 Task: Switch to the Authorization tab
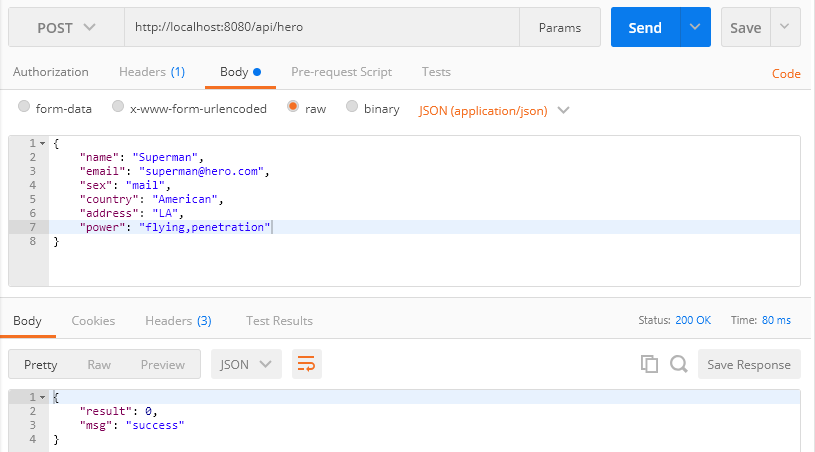50,72
